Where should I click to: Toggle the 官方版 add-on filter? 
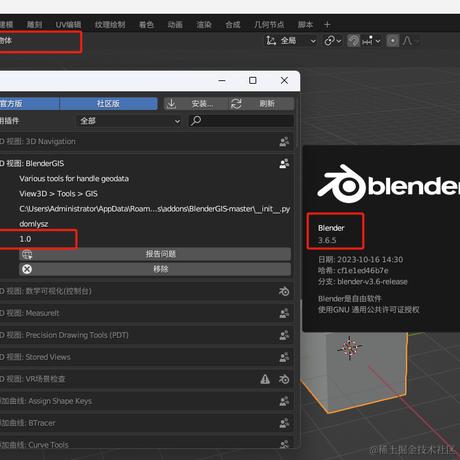coord(29,104)
